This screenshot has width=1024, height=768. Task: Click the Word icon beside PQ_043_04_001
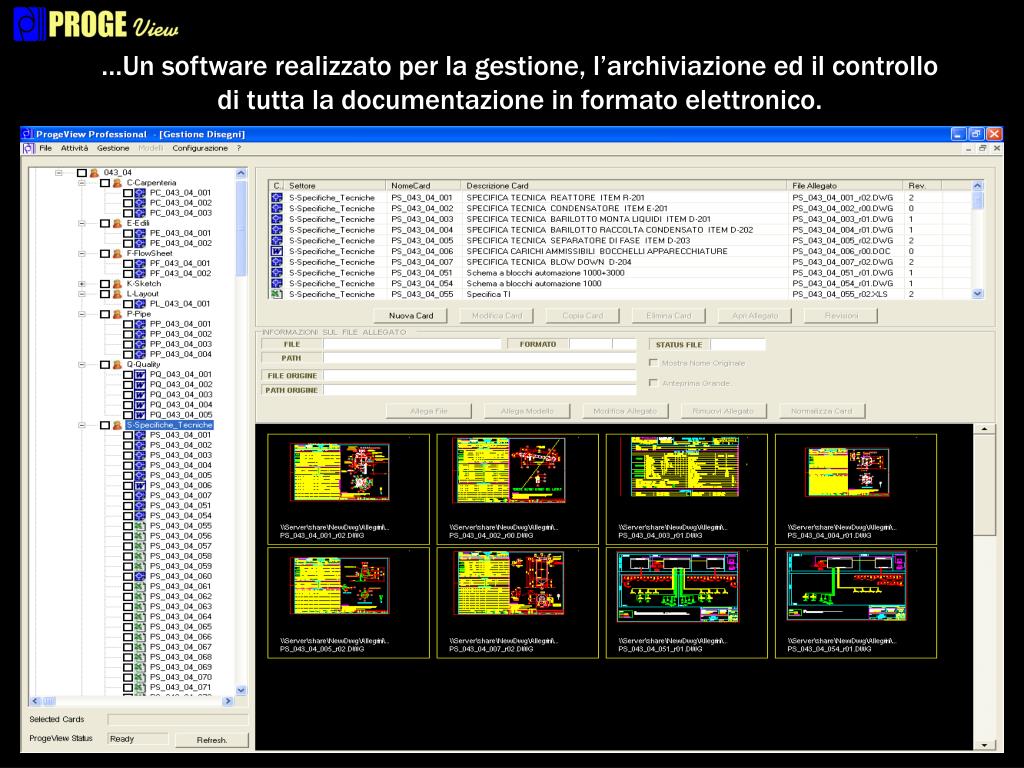[x=140, y=375]
